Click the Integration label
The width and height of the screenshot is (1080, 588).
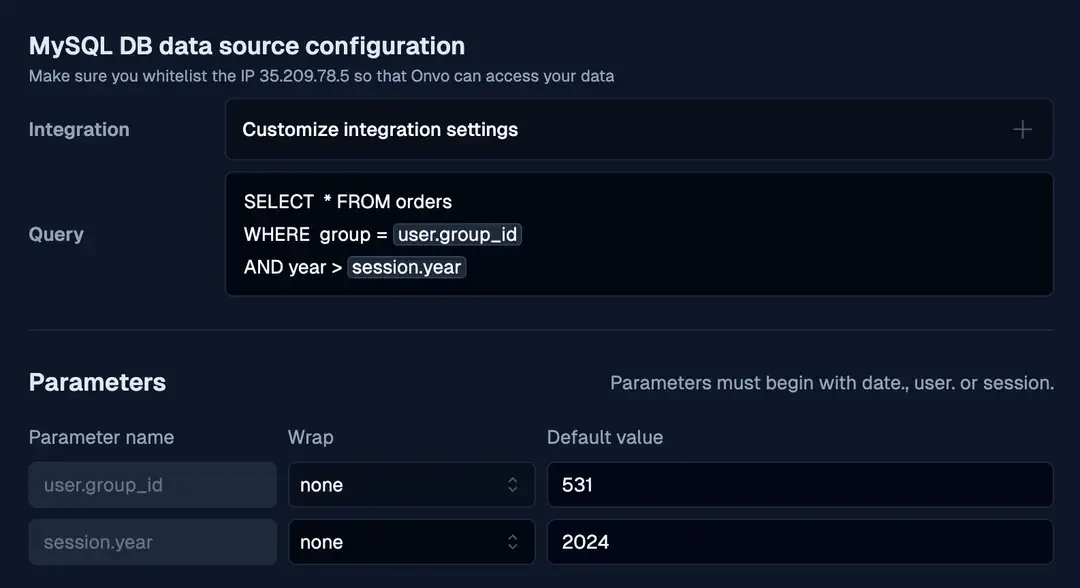click(79, 130)
